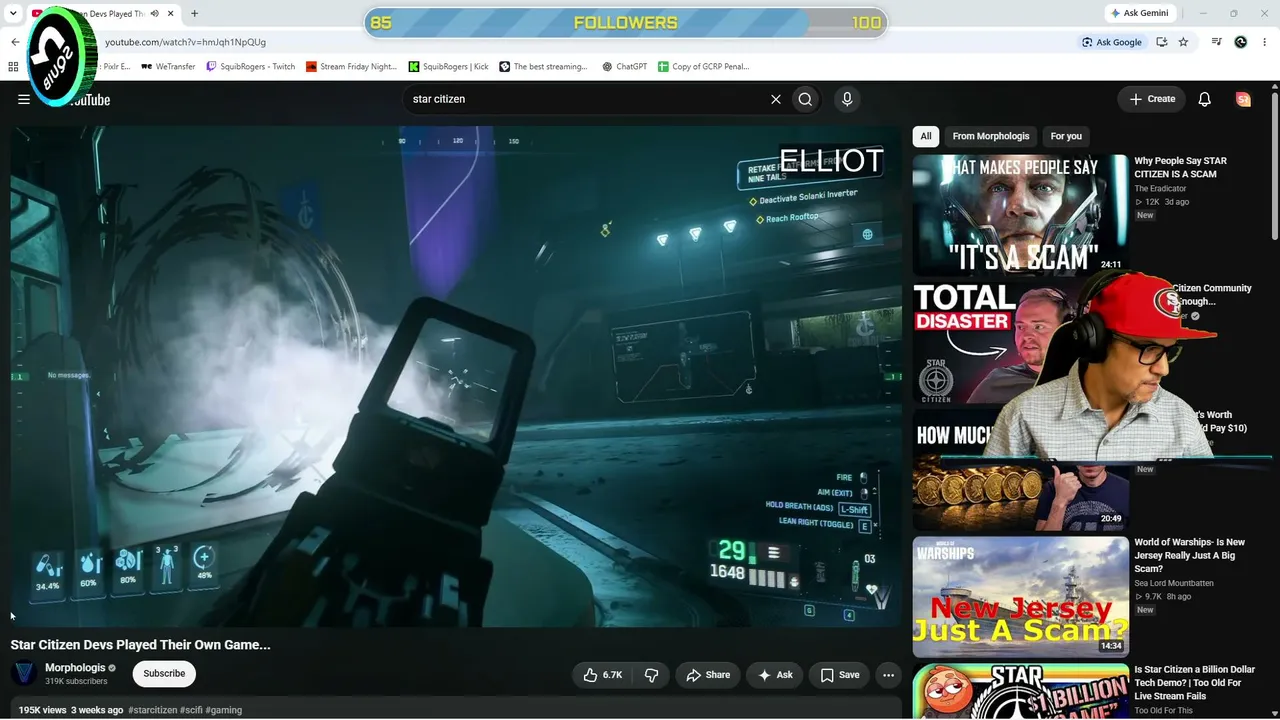Click the #scifi hashtag
Viewport: 1280px width, 720px height.
[191, 710]
